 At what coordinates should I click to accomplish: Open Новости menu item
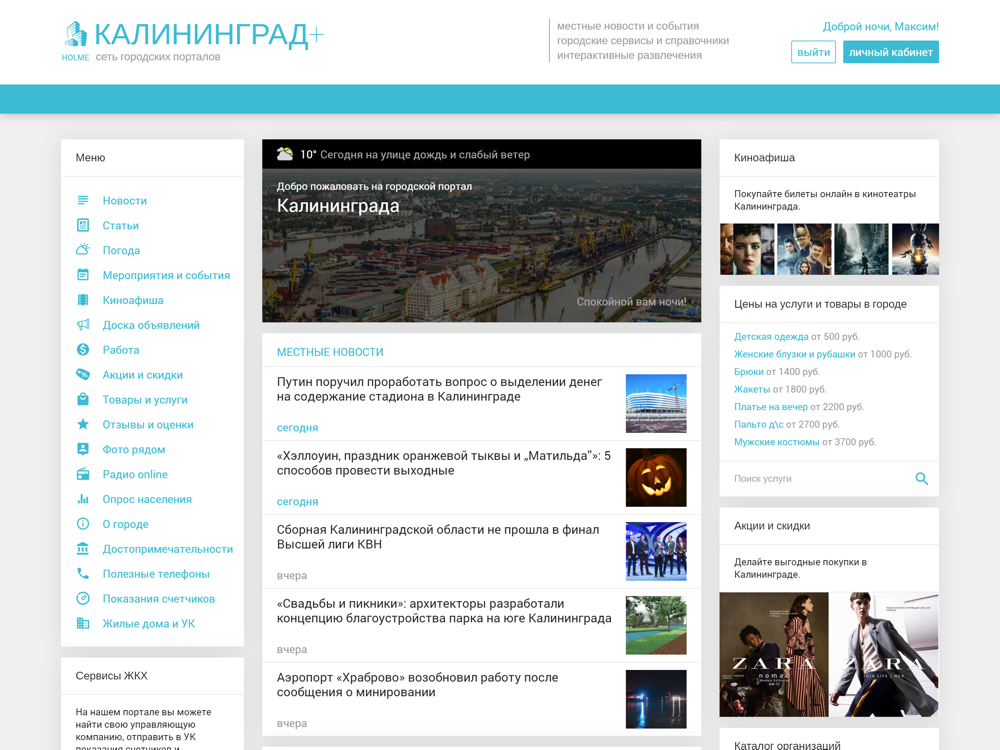tap(124, 200)
